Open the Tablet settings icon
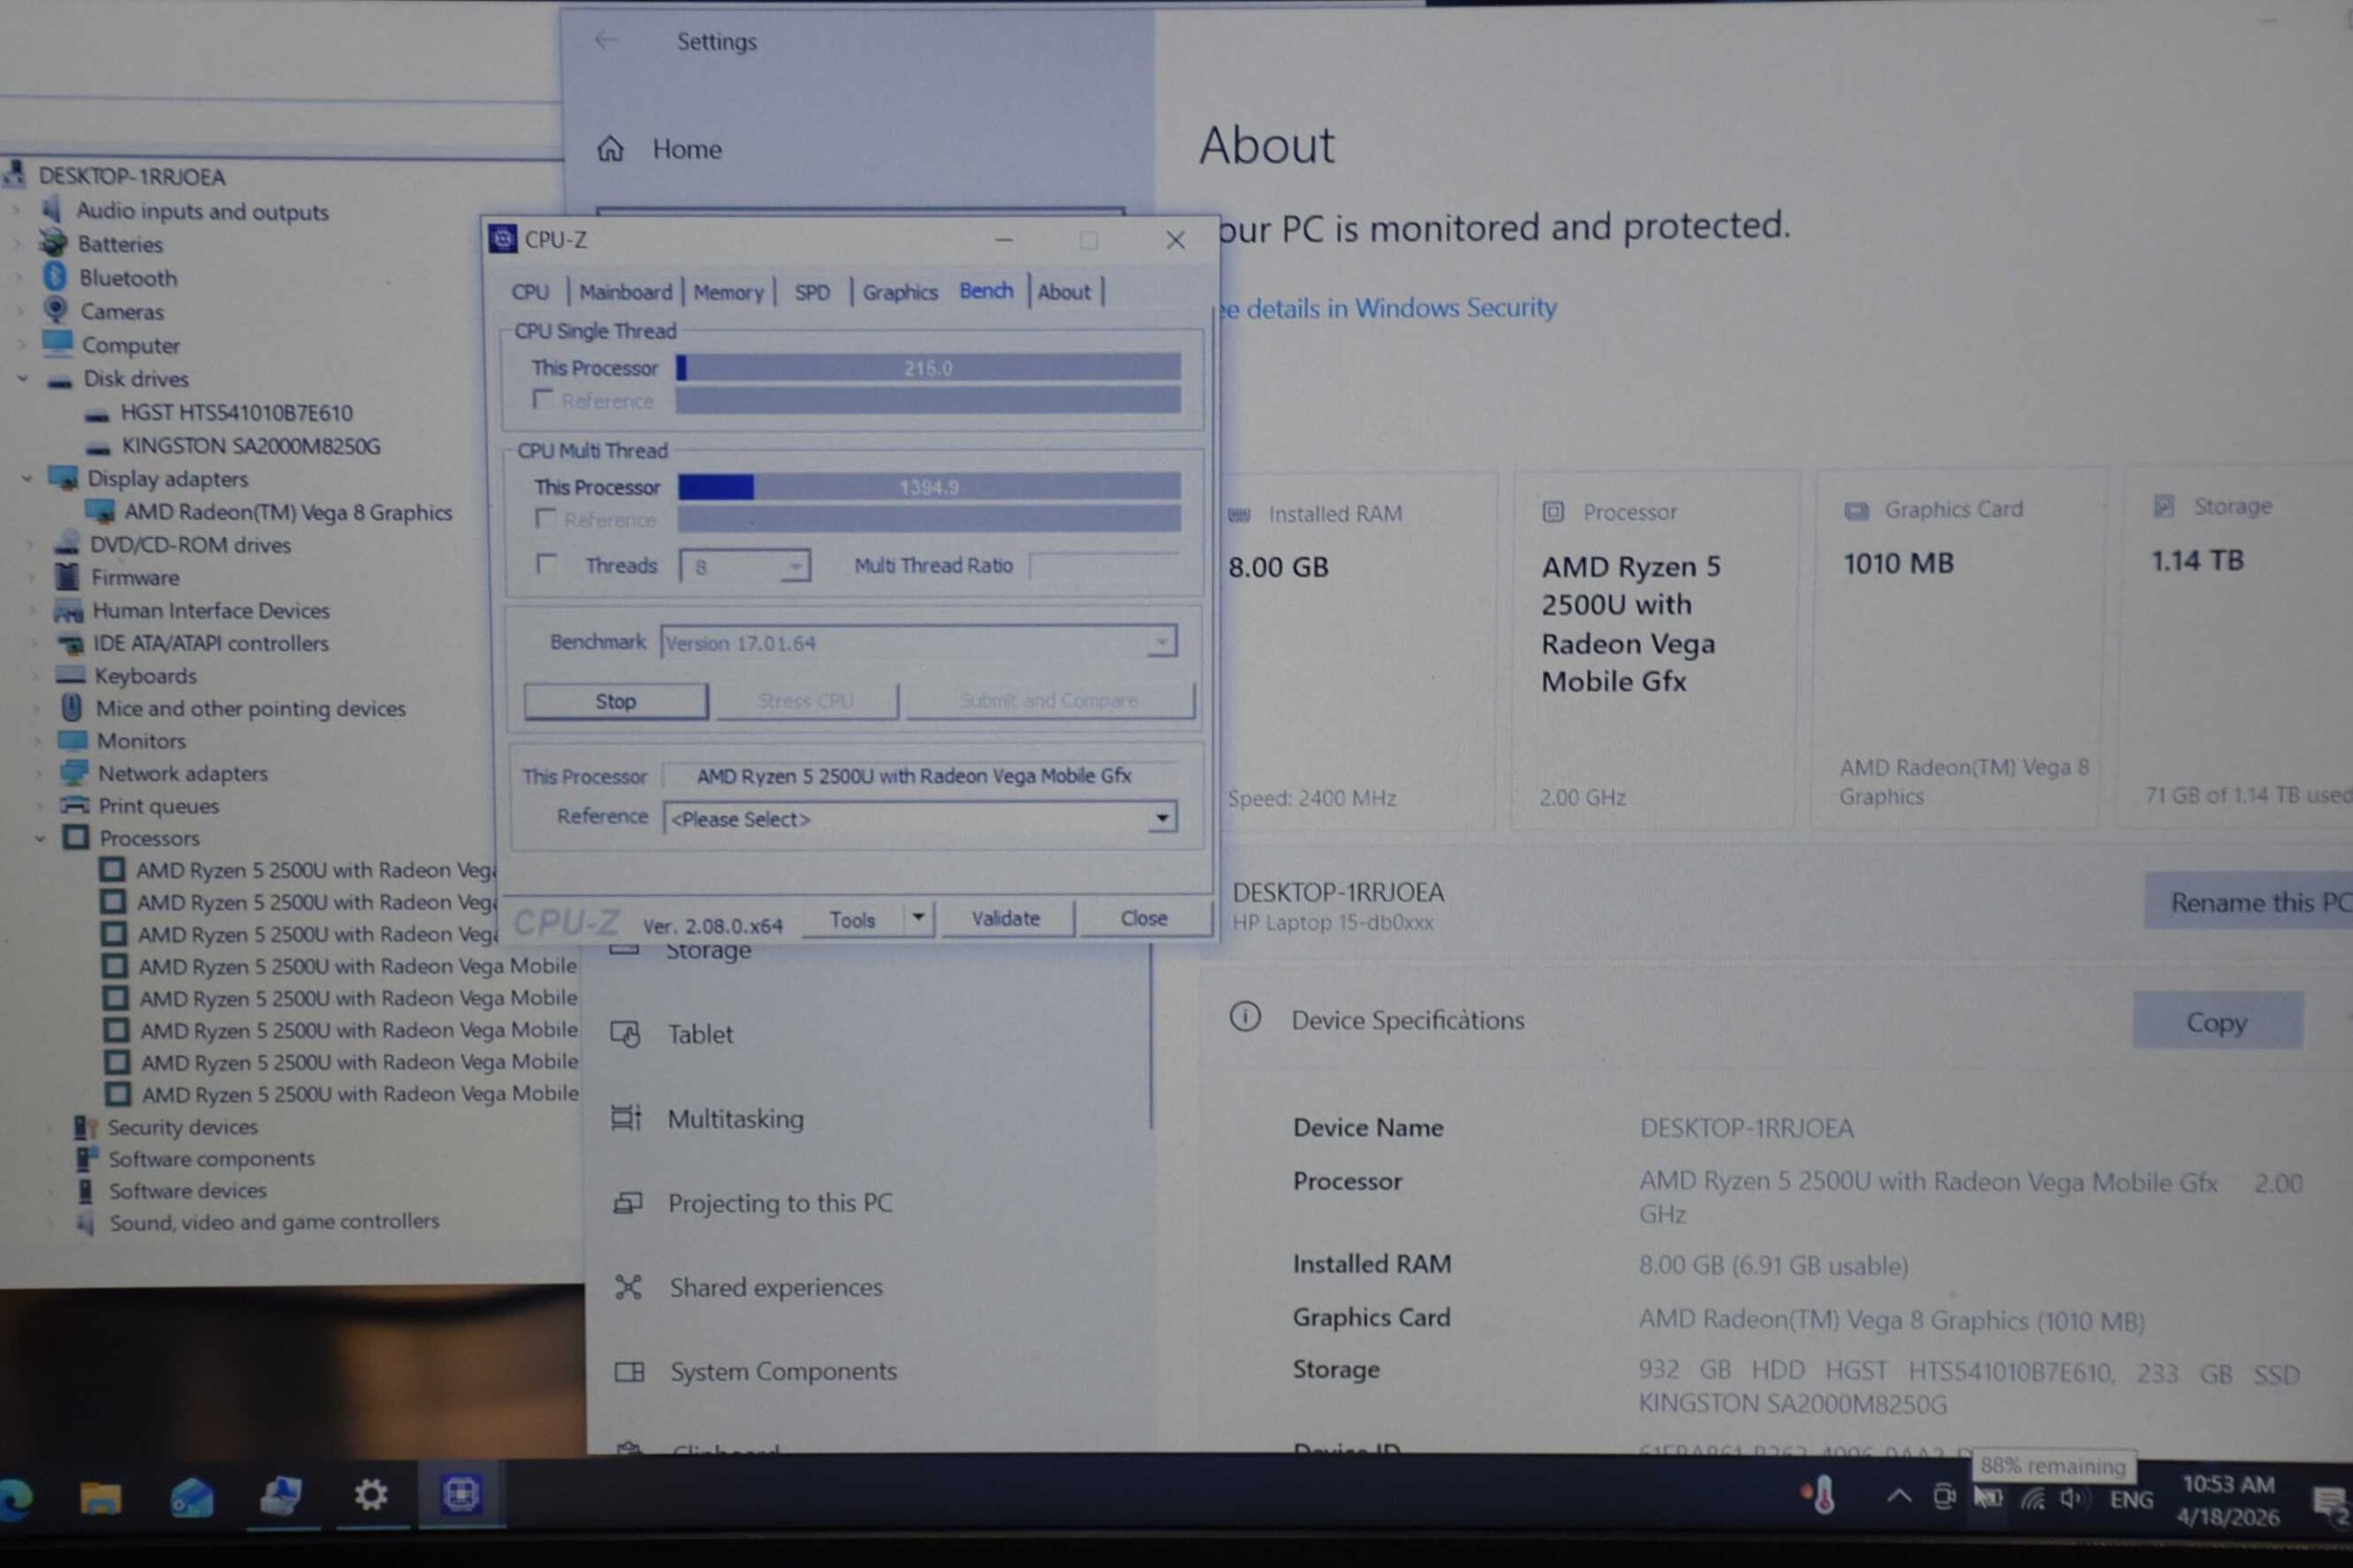This screenshot has height=1568, width=2353. click(x=626, y=1033)
